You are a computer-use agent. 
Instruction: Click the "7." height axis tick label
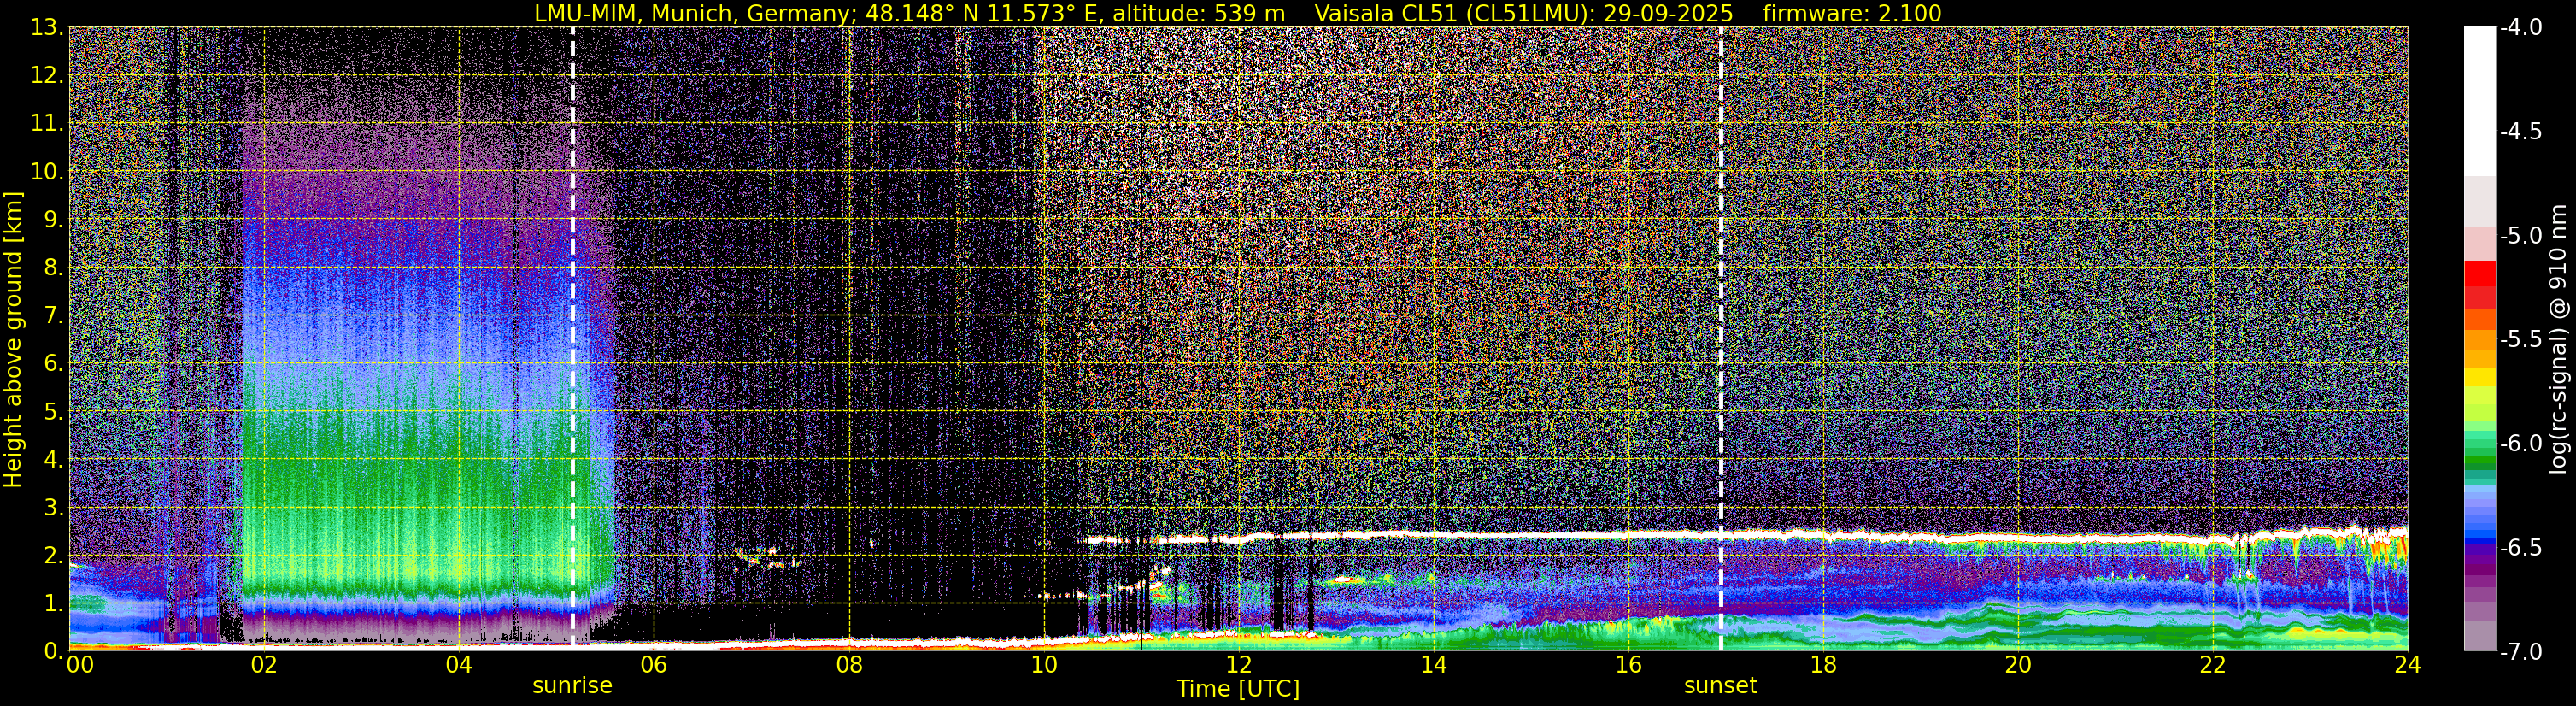tap(52, 316)
